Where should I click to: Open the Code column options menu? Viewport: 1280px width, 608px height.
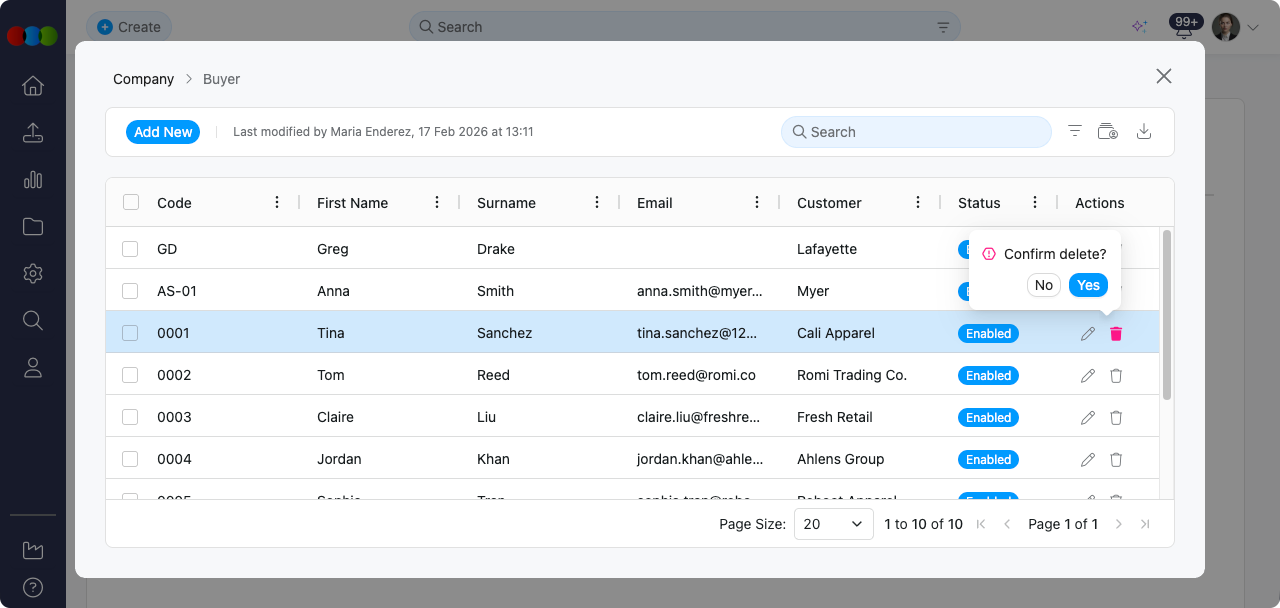(277, 203)
